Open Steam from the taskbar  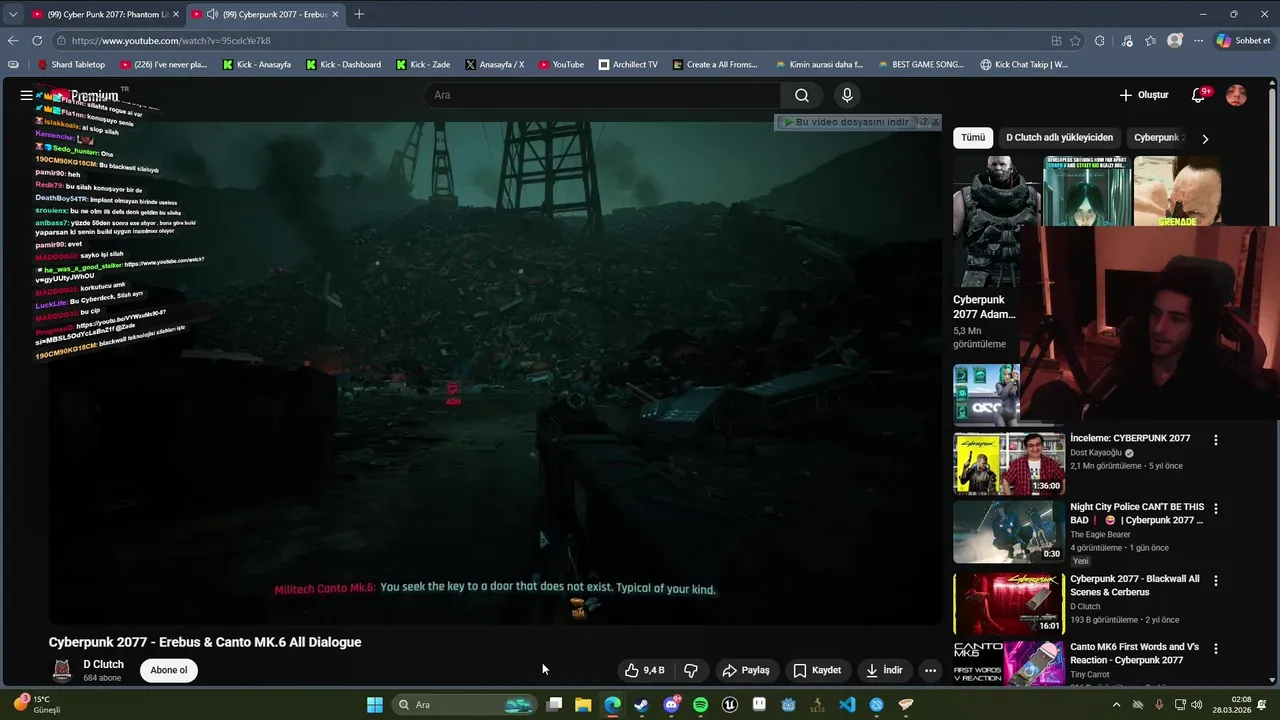(641, 705)
